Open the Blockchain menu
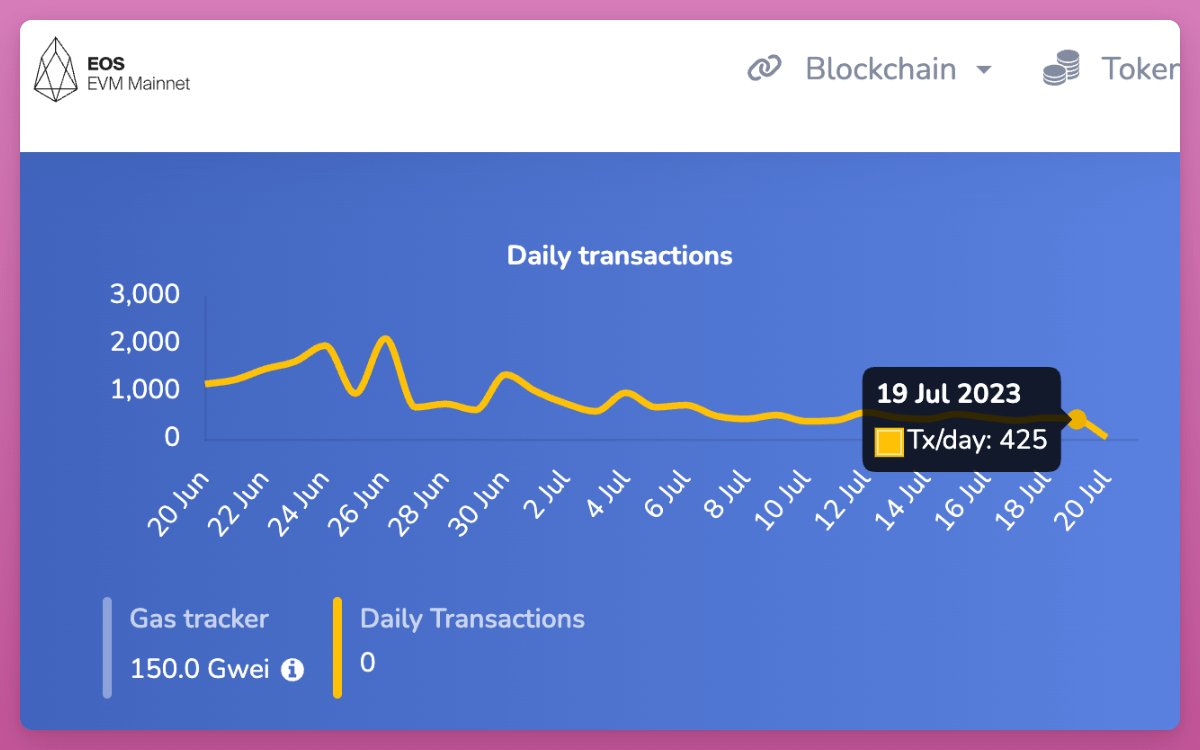 click(880, 69)
